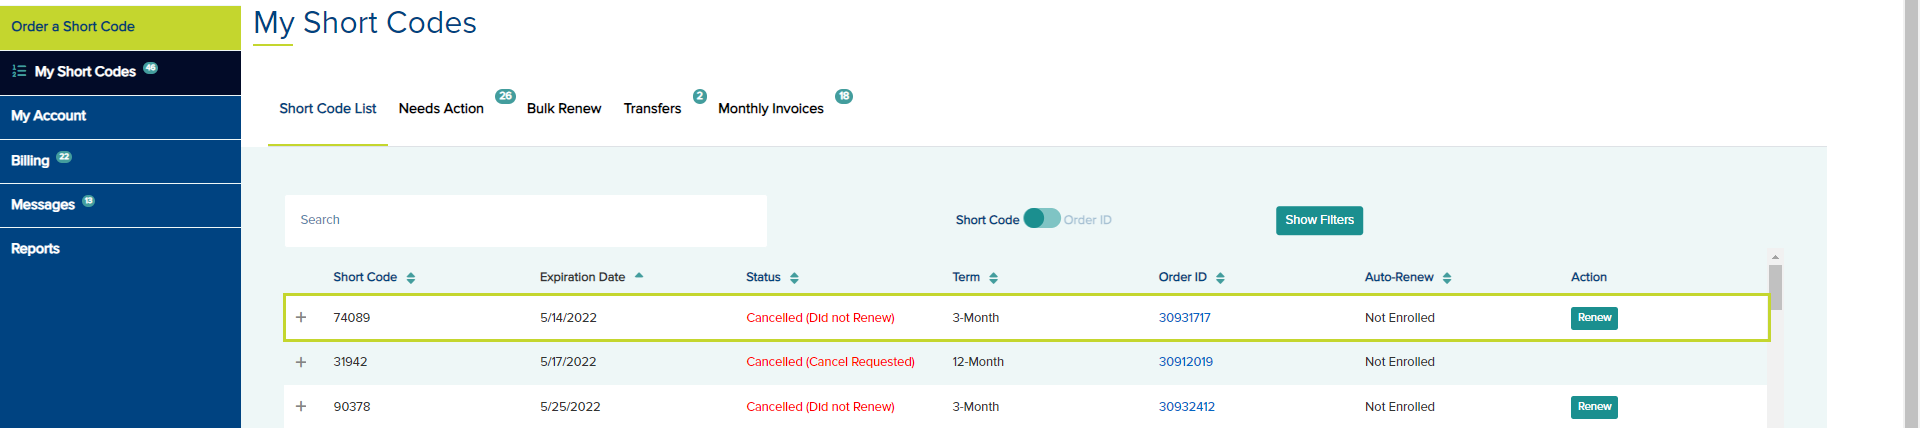Screen dimensions: 1920x428
Task: Click the Search input field
Action: coord(525,220)
